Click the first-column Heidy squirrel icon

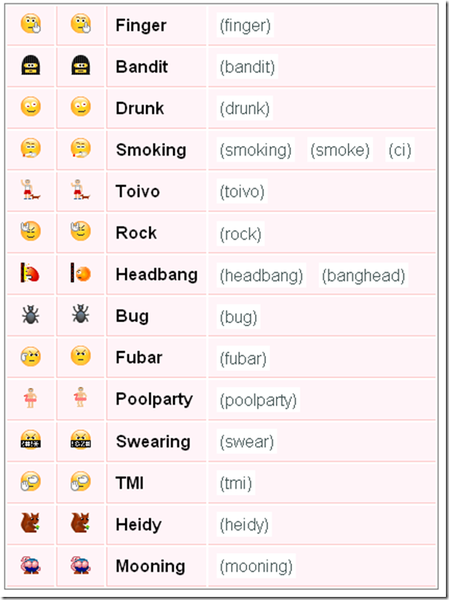tap(30, 523)
